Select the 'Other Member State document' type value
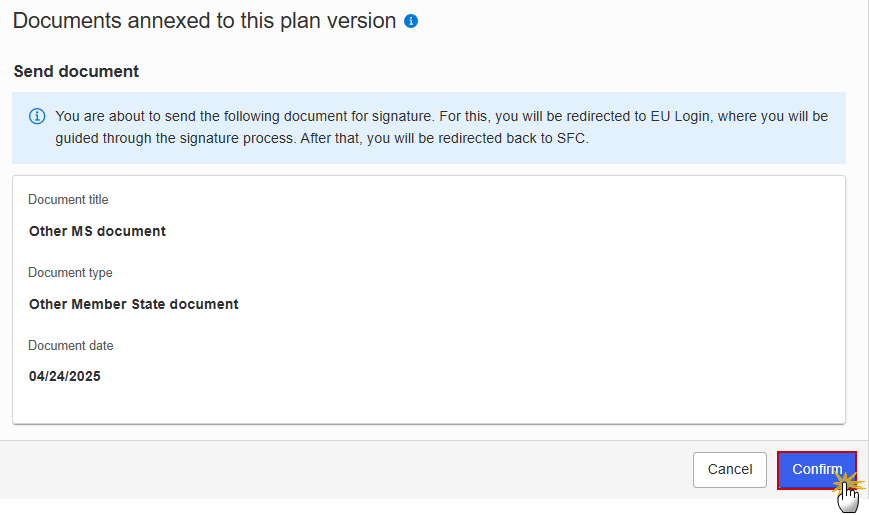The image size is (869, 515). [134, 304]
